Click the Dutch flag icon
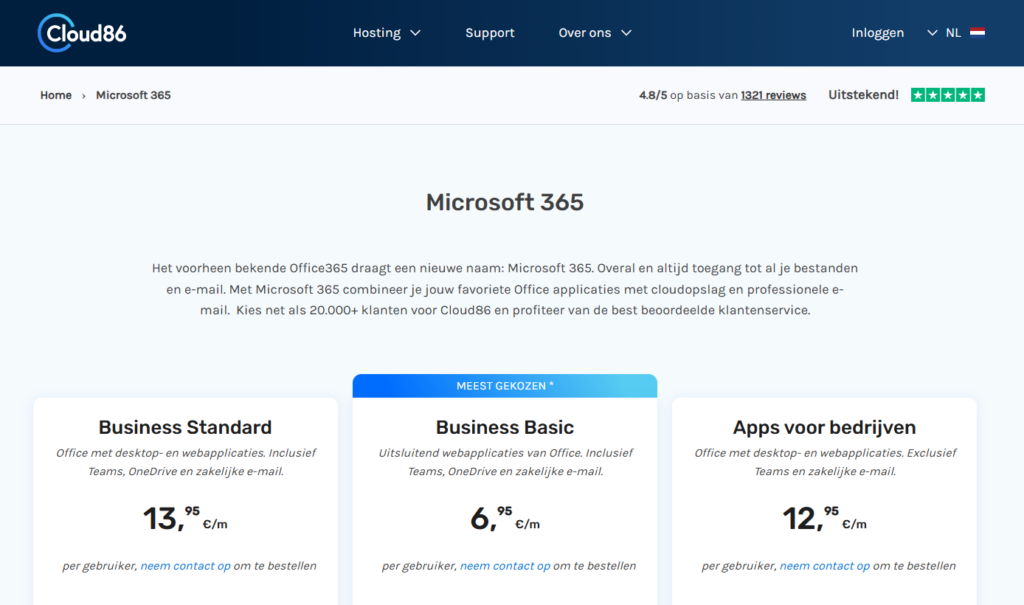This screenshot has height=605, width=1024. [x=977, y=33]
